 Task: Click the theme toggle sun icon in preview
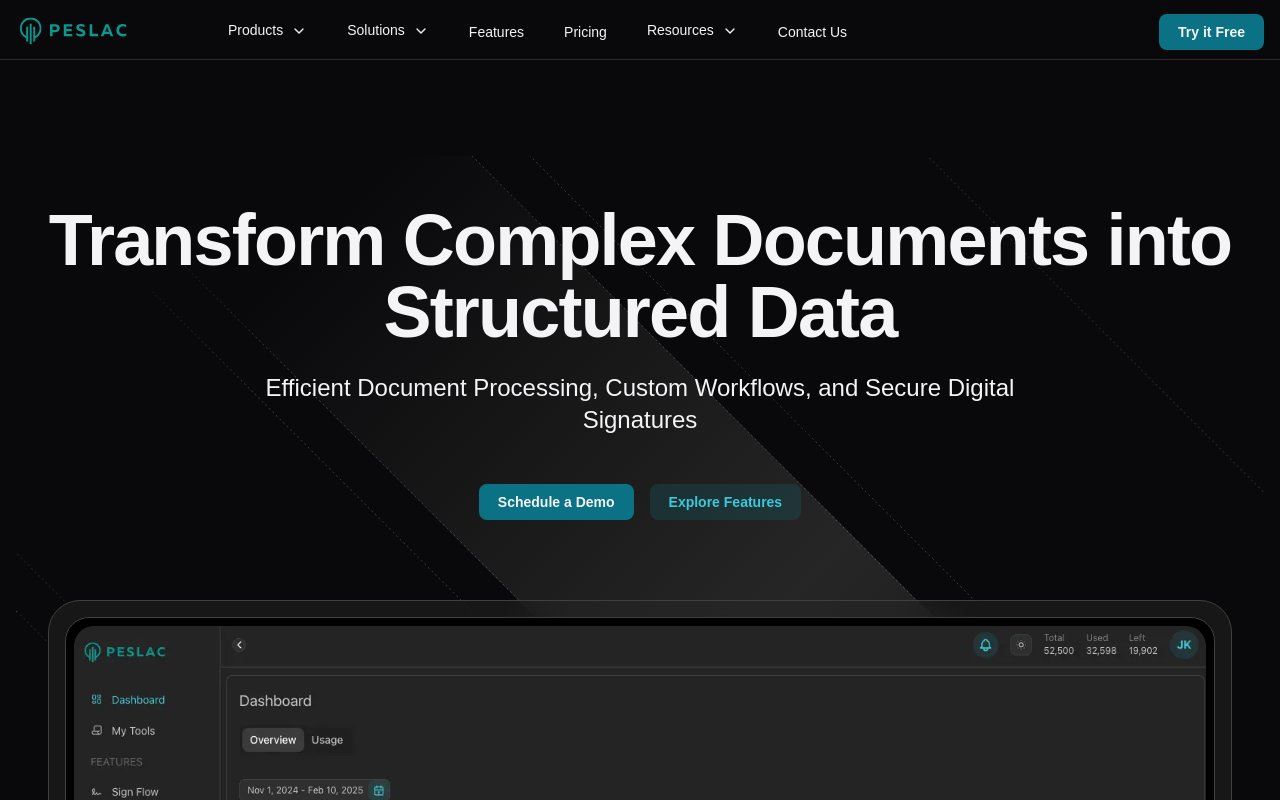tap(1021, 645)
